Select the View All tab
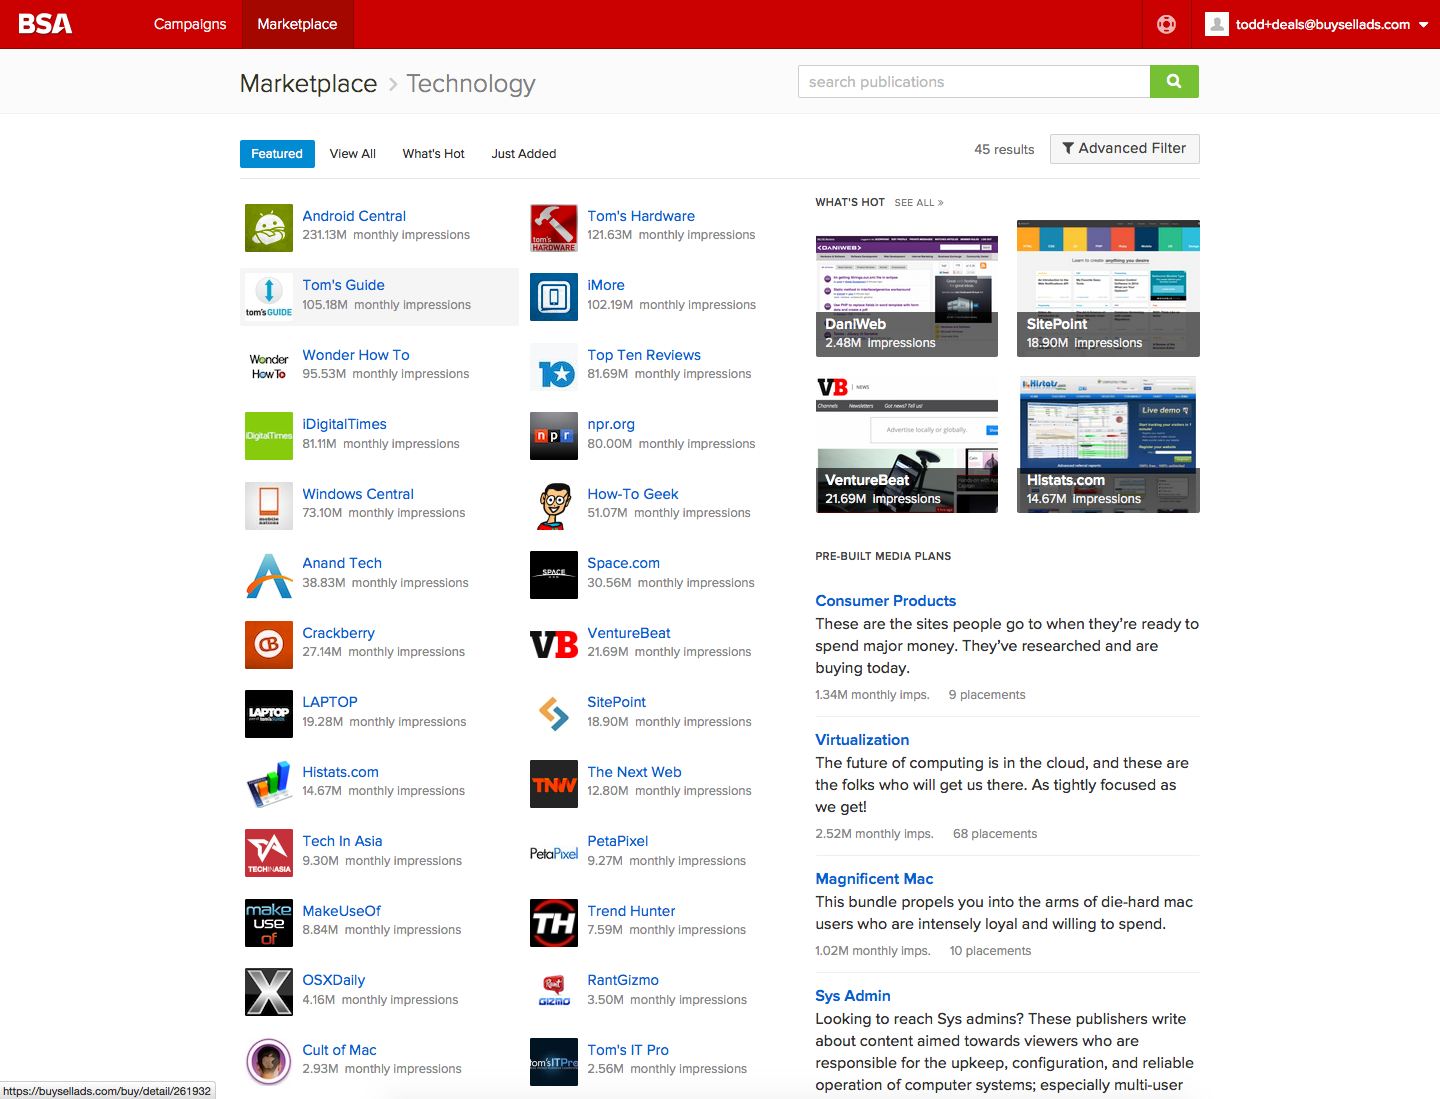 click(x=353, y=154)
